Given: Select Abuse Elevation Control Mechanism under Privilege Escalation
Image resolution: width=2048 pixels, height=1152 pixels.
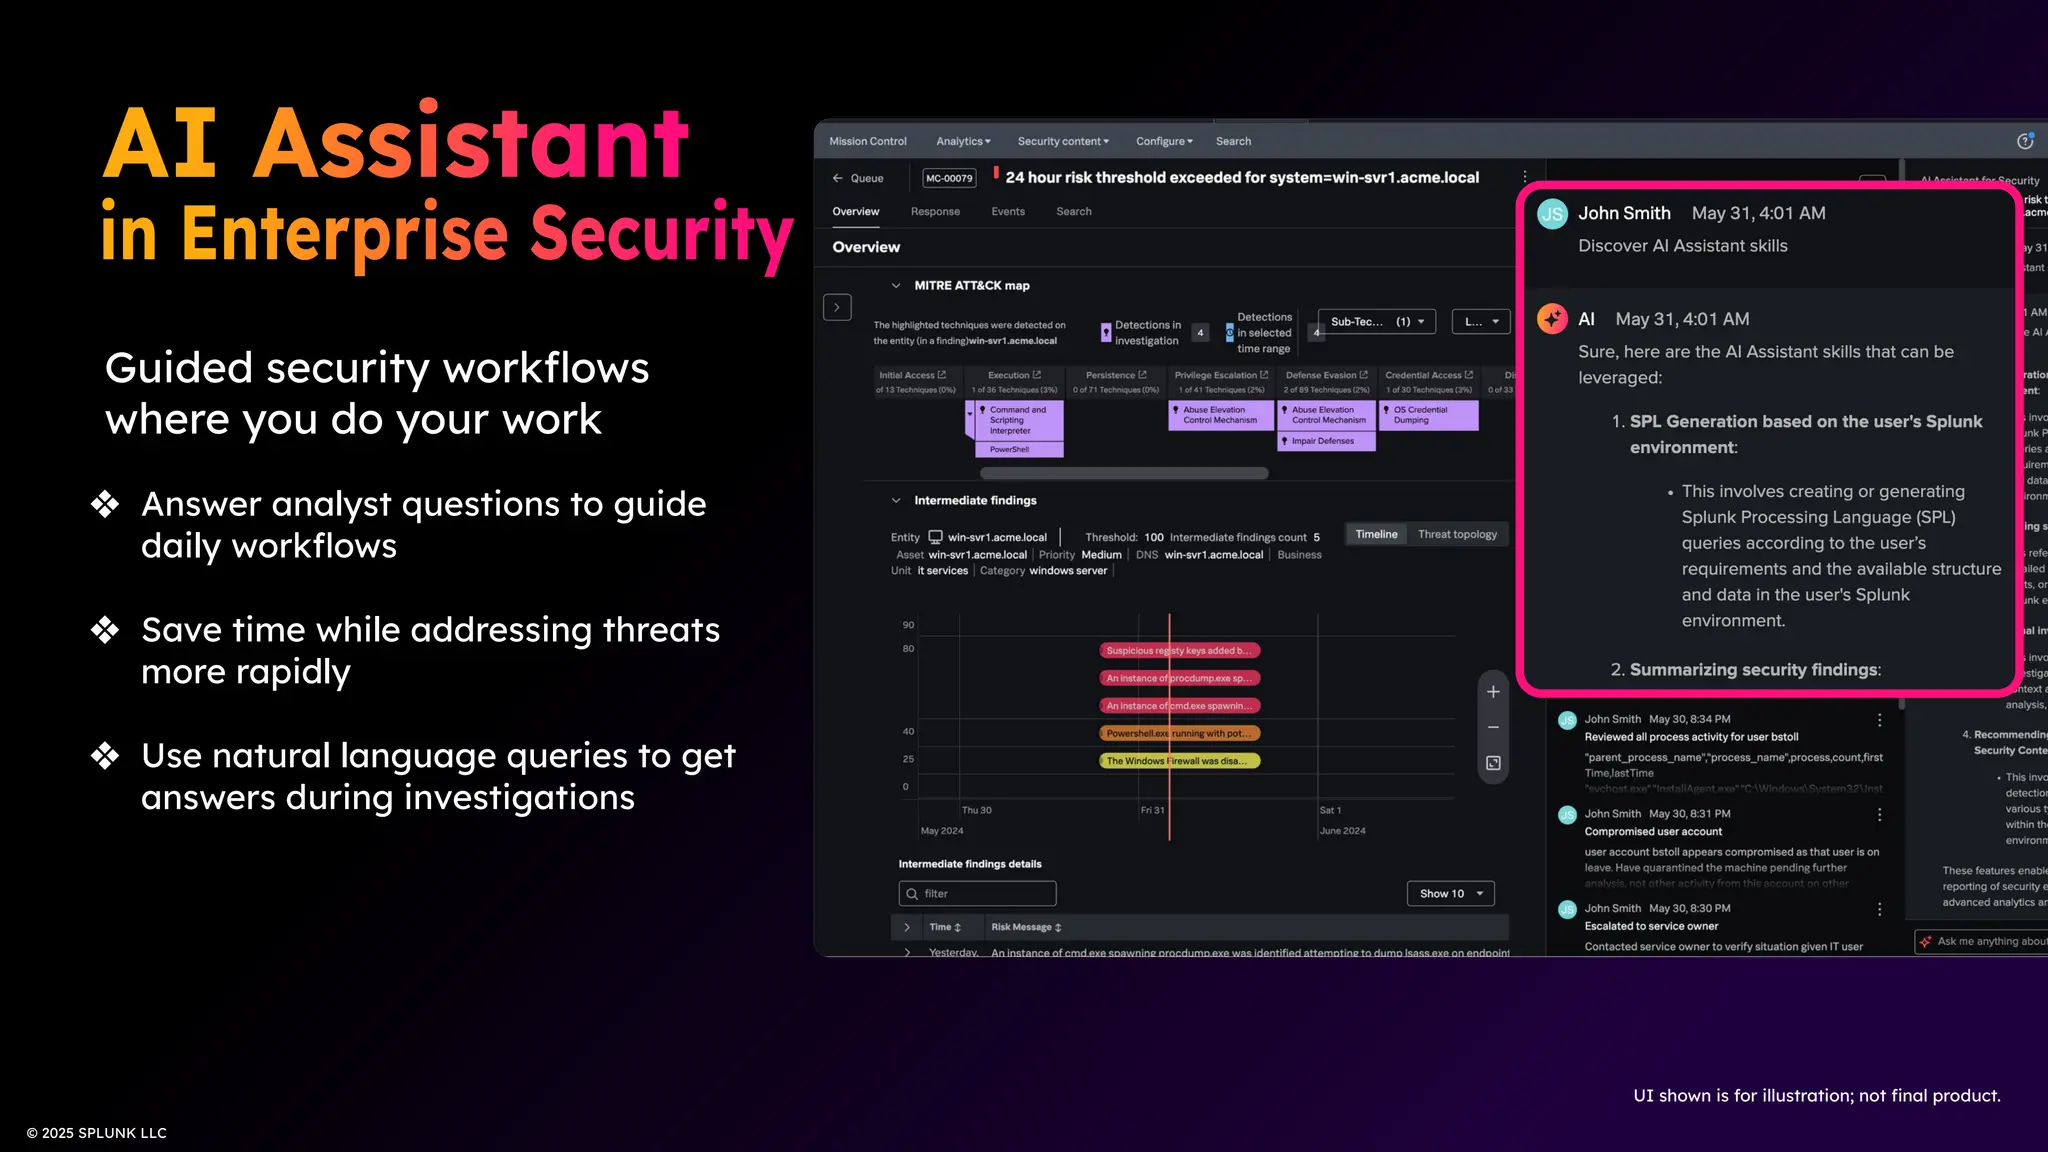Looking at the screenshot, I should 1221,415.
